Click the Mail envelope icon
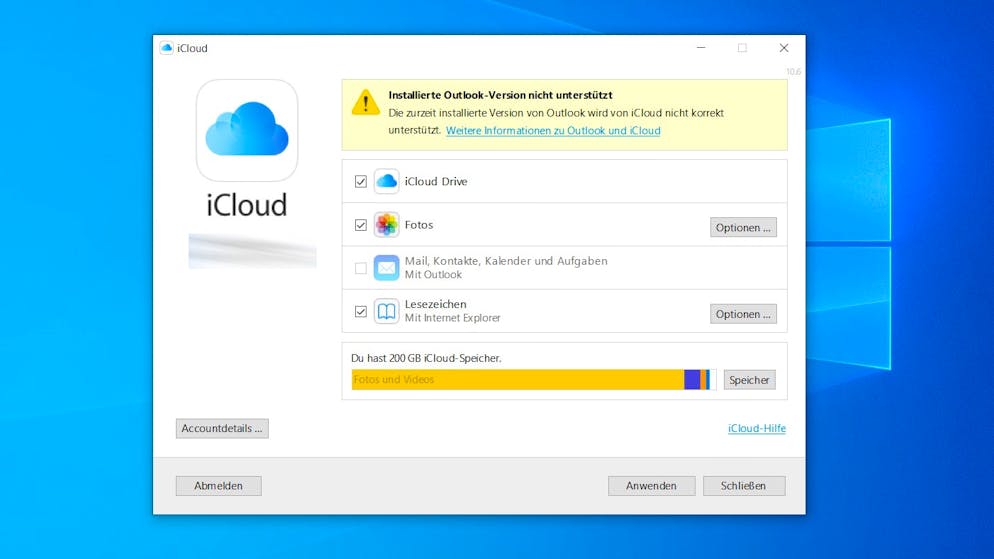 pyautogui.click(x=386, y=268)
